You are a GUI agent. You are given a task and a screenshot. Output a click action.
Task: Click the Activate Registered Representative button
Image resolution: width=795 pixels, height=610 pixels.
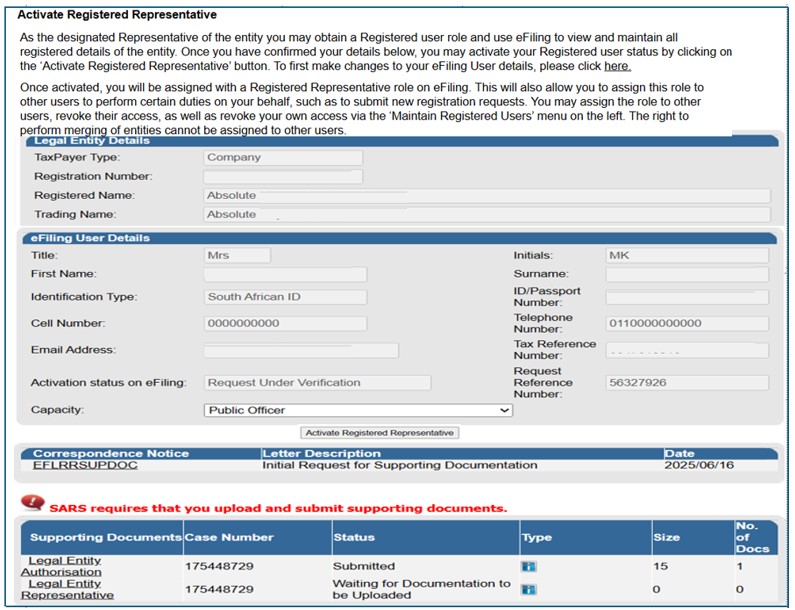pyautogui.click(x=380, y=433)
